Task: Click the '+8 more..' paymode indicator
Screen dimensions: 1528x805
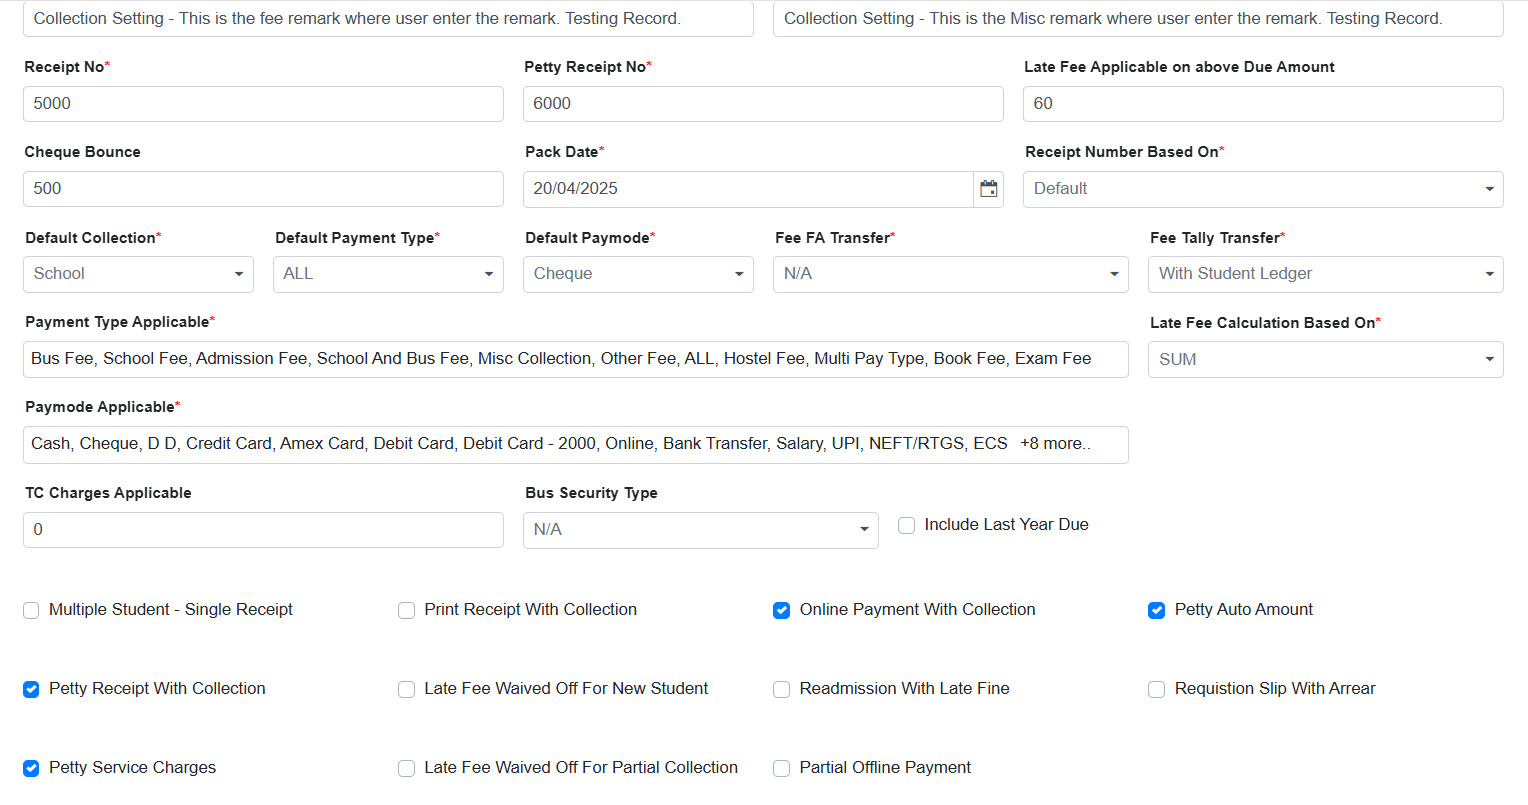Action: pyautogui.click(x=1055, y=444)
